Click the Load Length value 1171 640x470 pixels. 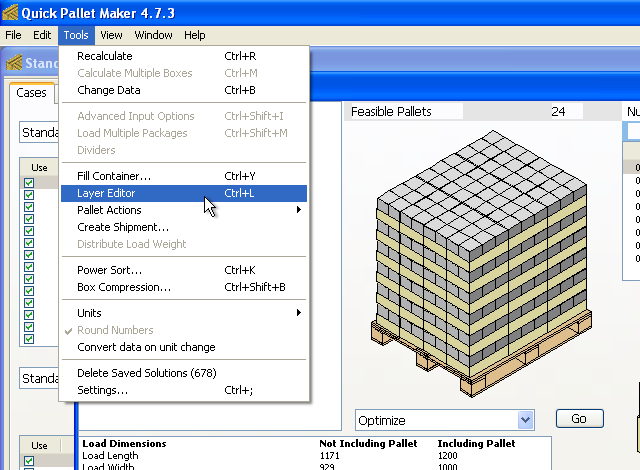tap(329, 455)
